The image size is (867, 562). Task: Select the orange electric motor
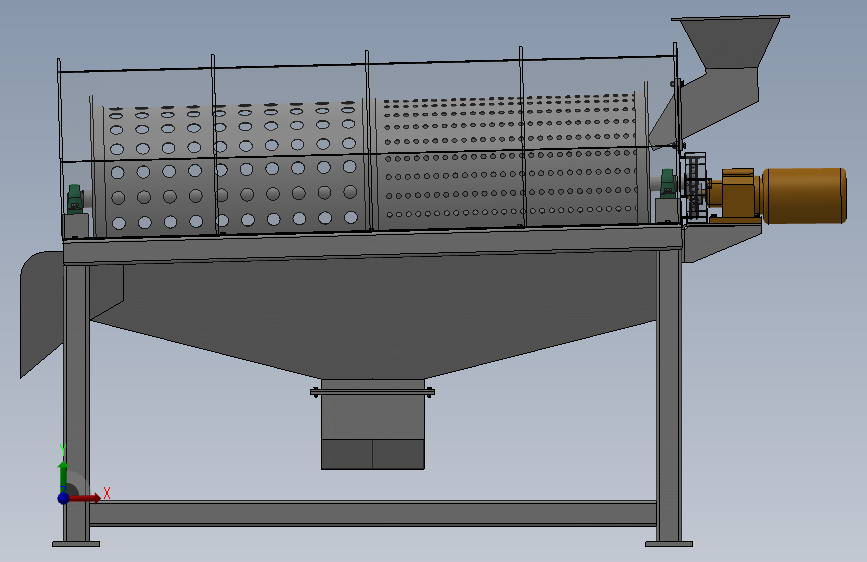coord(805,196)
